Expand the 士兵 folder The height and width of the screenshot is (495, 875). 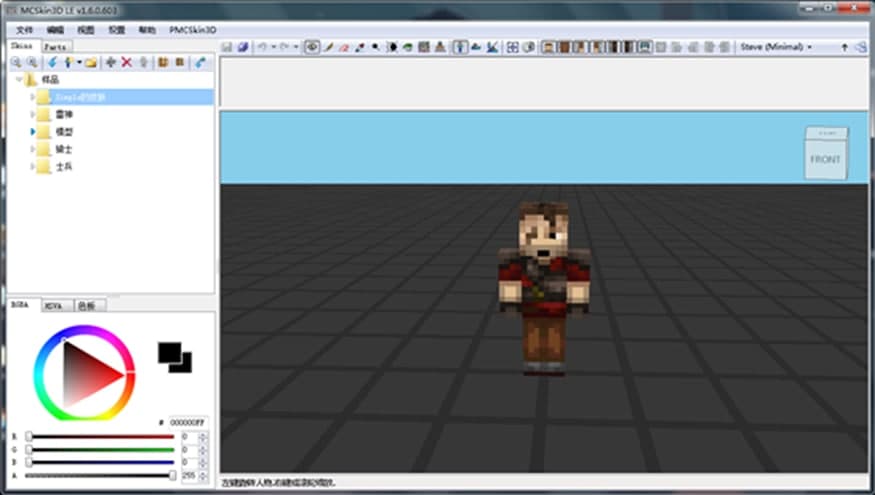[x=32, y=166]
